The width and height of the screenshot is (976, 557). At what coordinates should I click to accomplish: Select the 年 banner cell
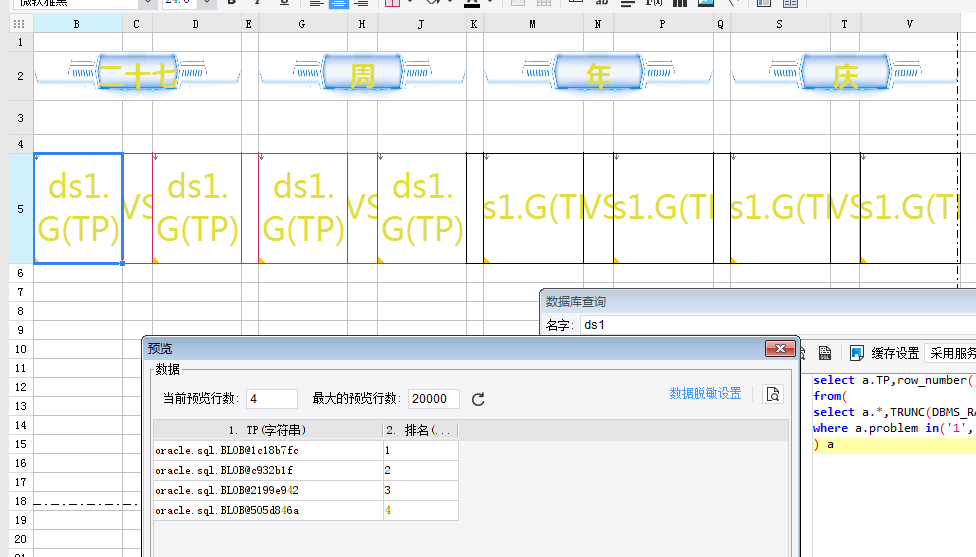click(x=598, y=76)
